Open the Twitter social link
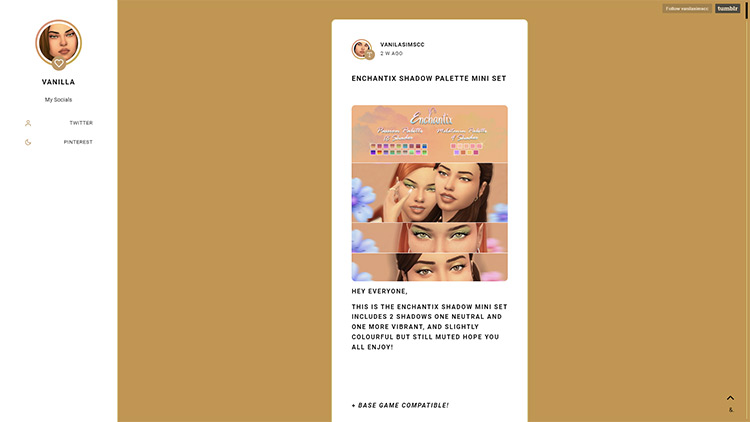 (81, 123)
